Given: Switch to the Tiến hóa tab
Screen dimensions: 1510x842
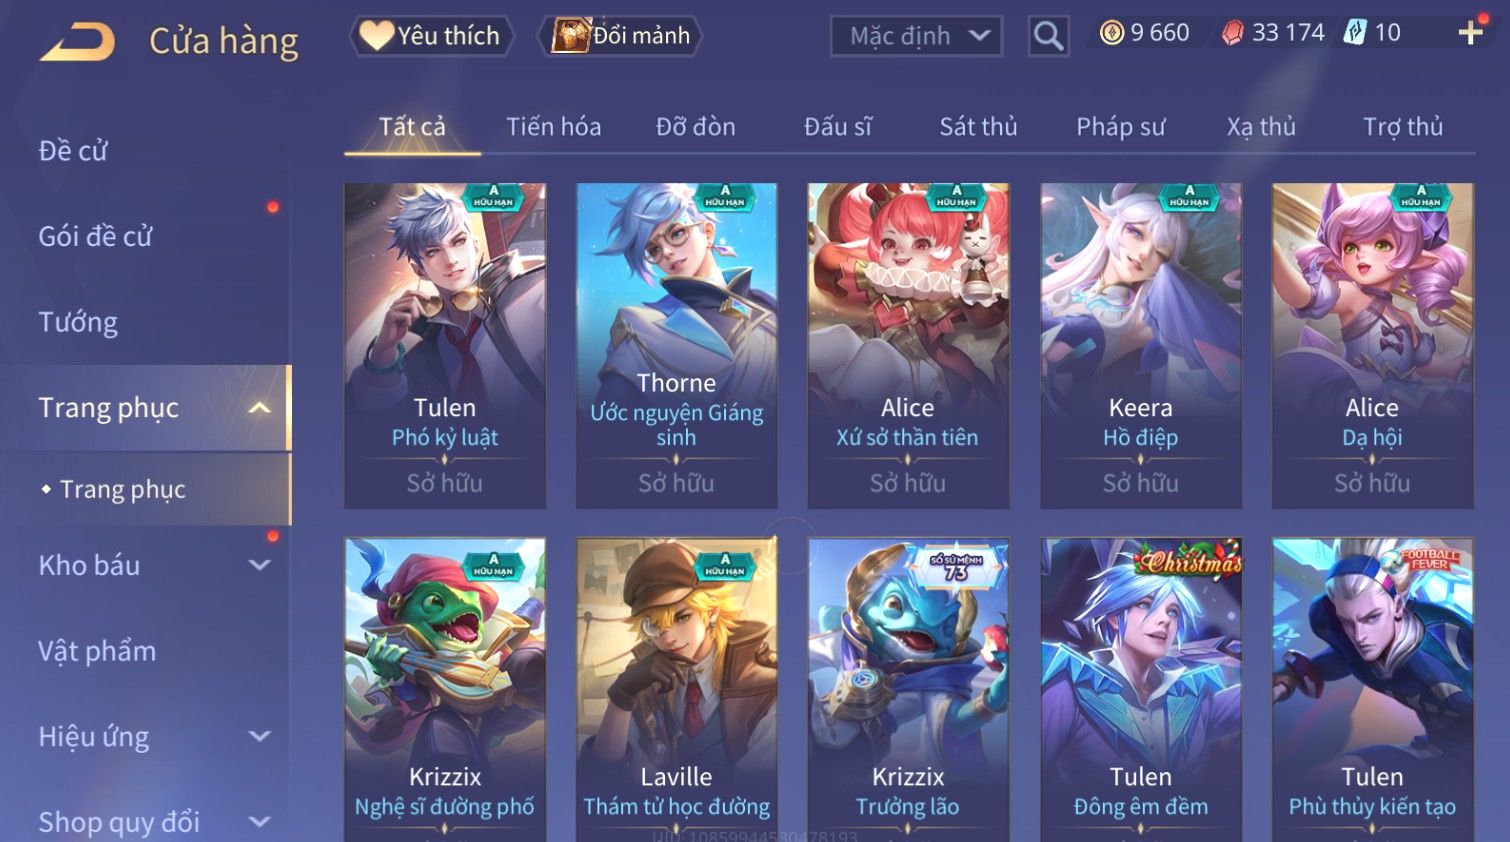Looking at the screenshot, I should pyautogui.click(x=553, y=127).
